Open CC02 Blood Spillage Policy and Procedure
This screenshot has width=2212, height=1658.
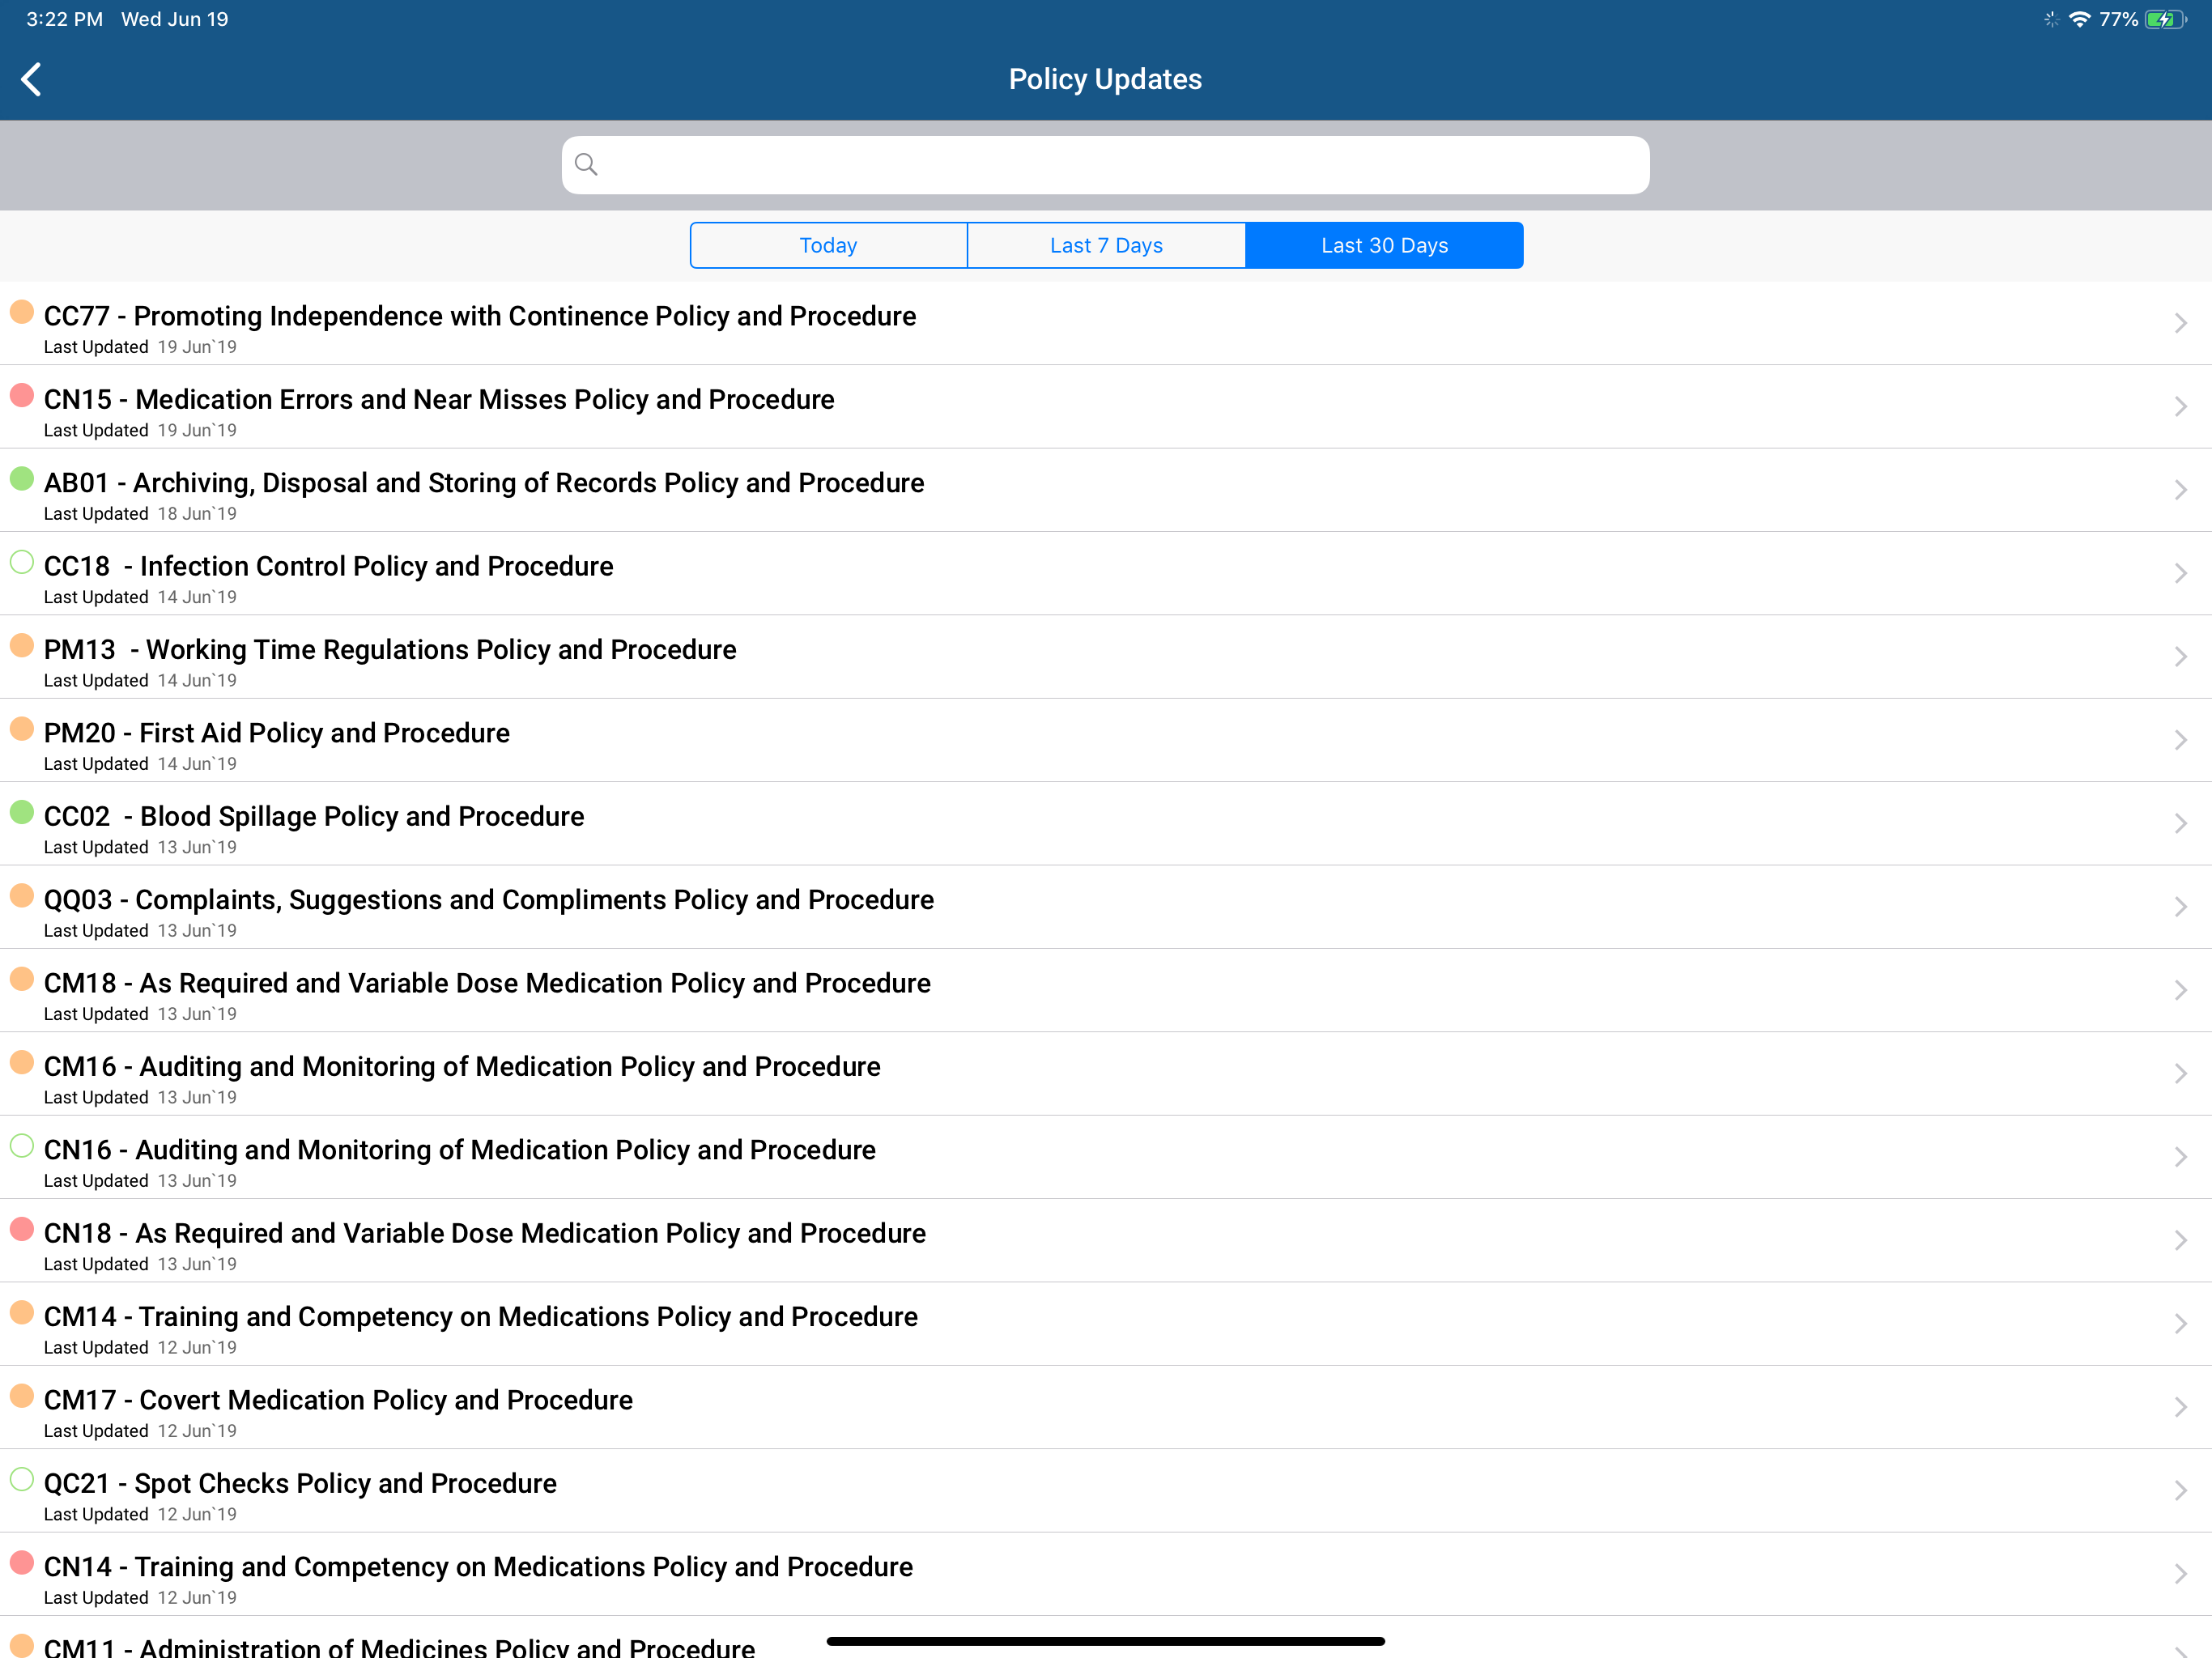pyautogui.click(x=314, y=817)
